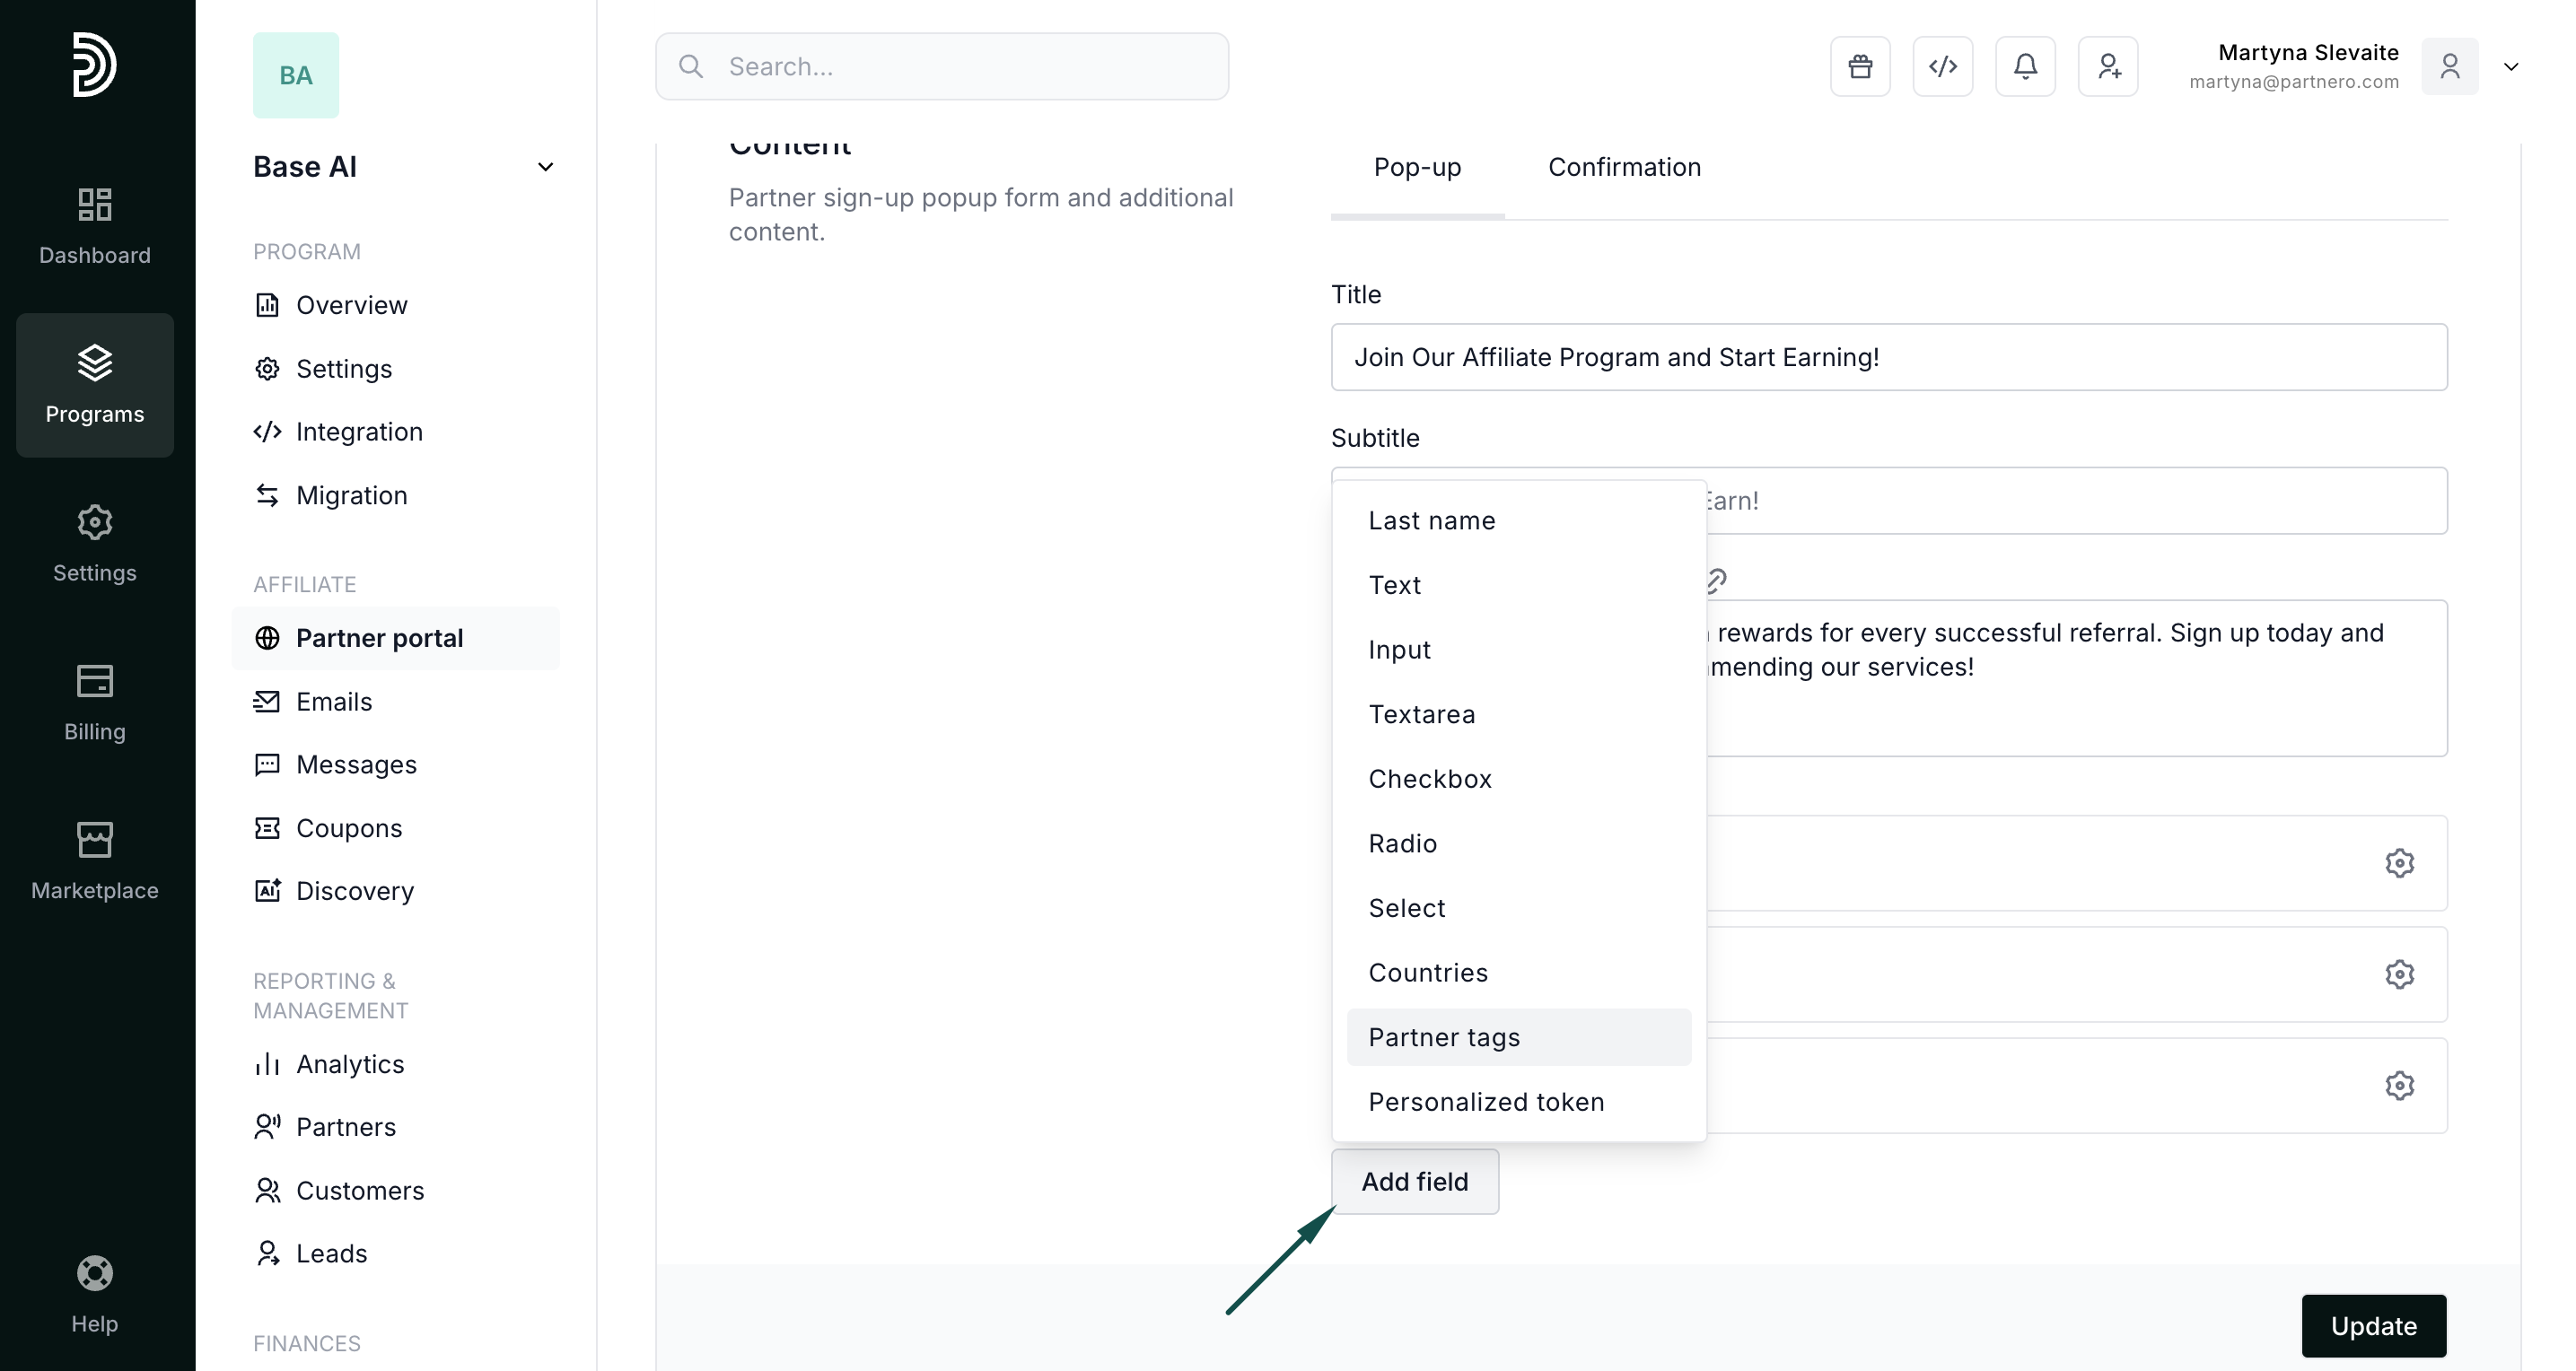The height and width of the screenshot is (1371, 2576).
Task: Click into the Title input field
Action: [x=1888, y=357]
